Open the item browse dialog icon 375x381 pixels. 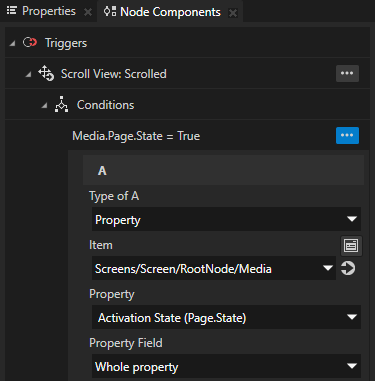click(x=351, y=246)
